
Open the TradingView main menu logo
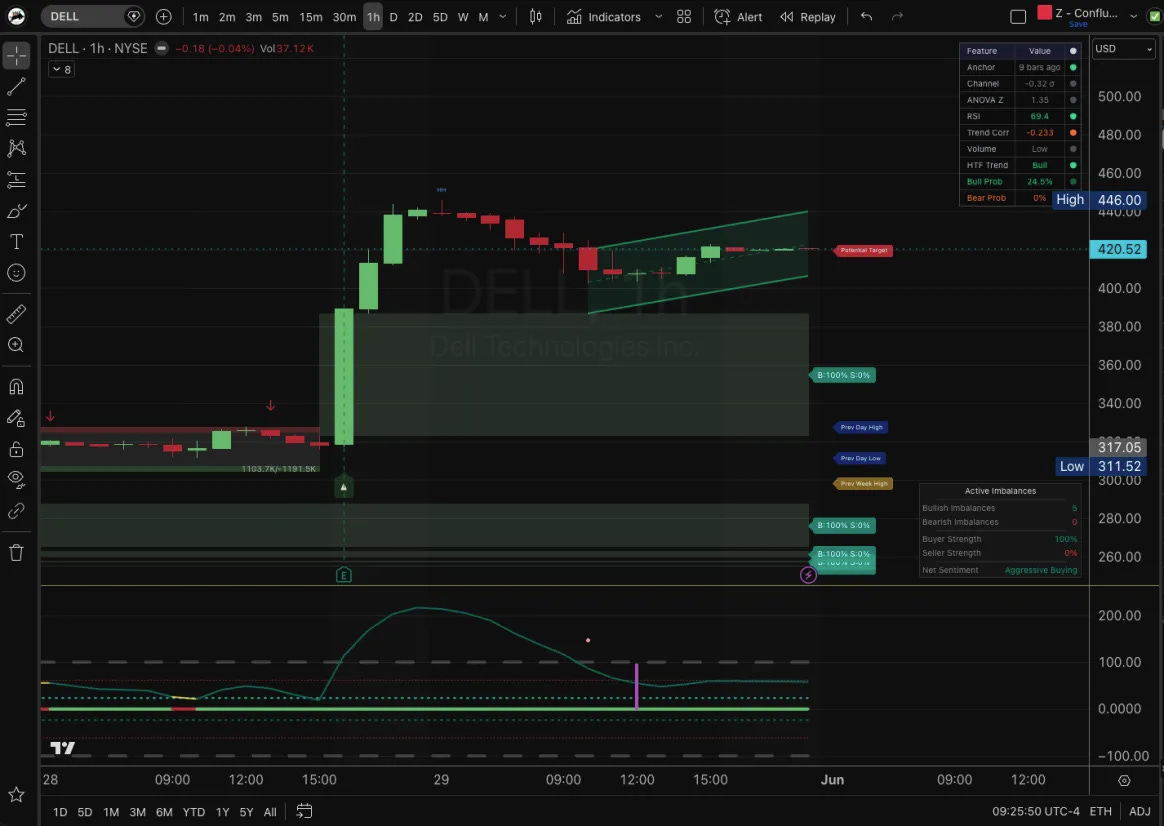[16, 16]
